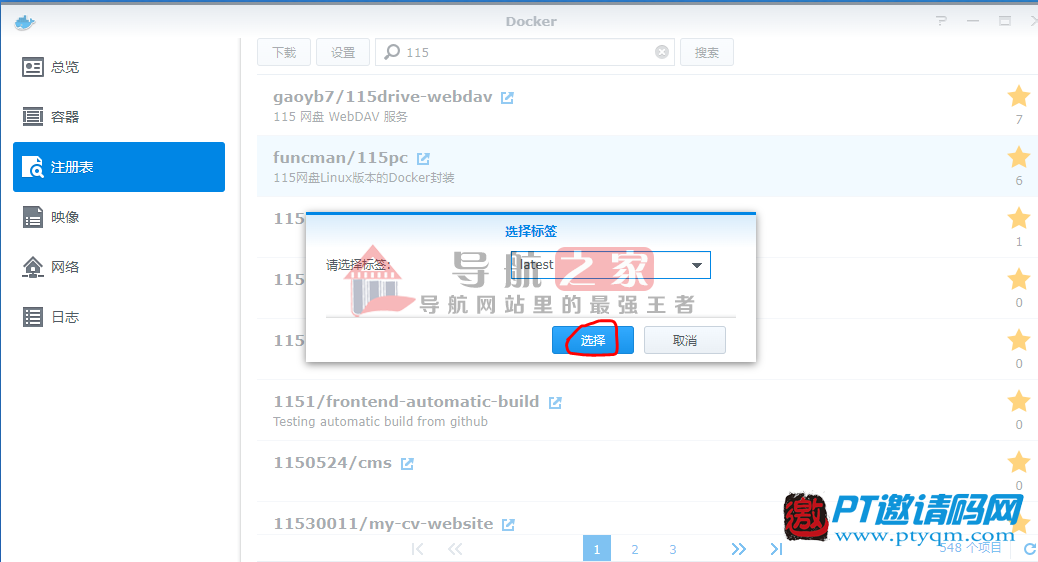Go to 容器 containers section
Image resolution: width=1038 pixels, height=562 pixels.
point(119,117)
